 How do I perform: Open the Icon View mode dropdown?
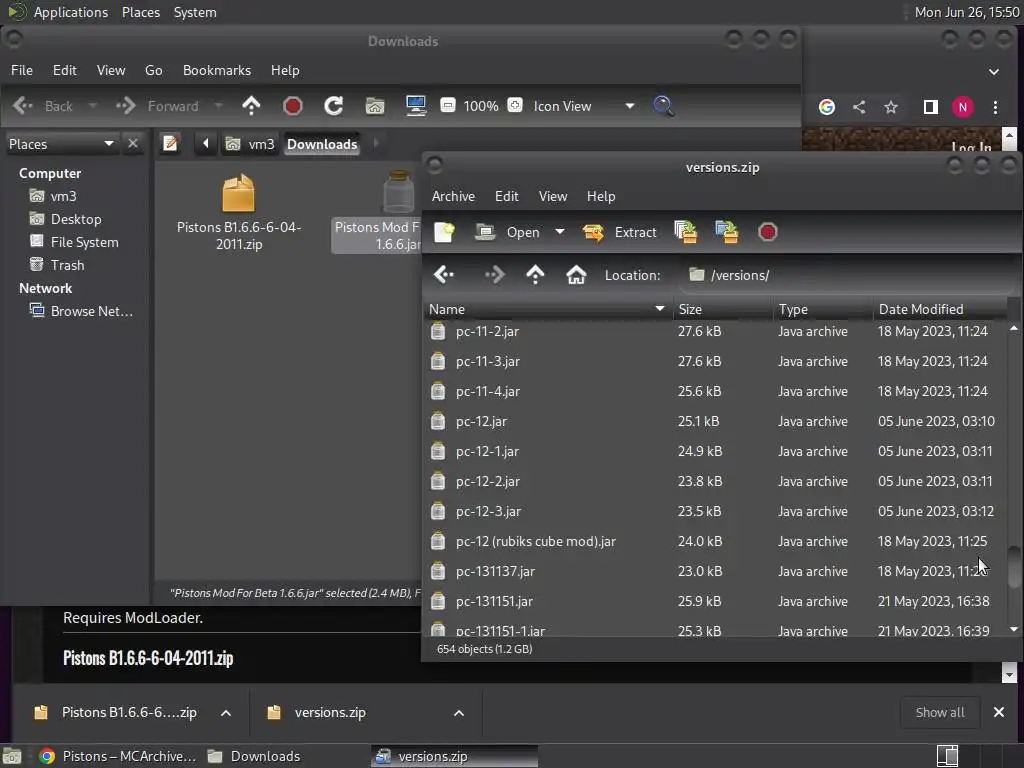[583, 106]
